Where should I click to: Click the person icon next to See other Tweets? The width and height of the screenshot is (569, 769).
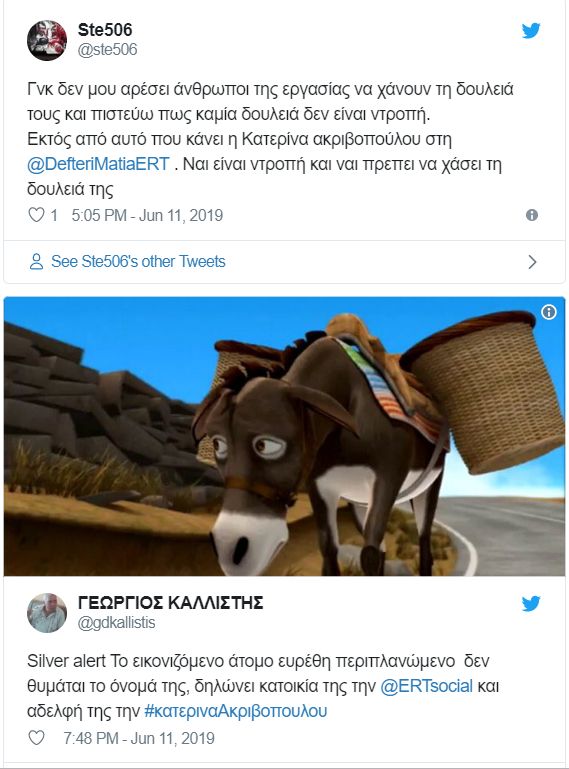pyautogui.click(x=36, y=261)
